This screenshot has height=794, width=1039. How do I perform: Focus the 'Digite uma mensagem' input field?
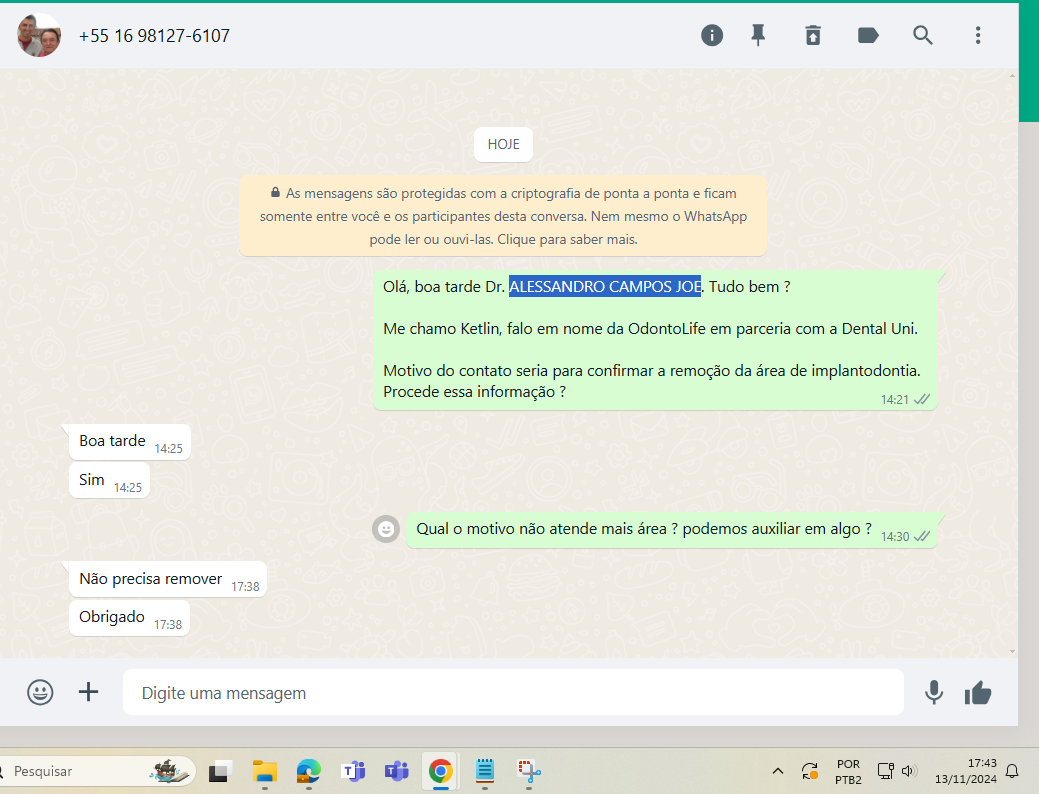tap(513, 693)
